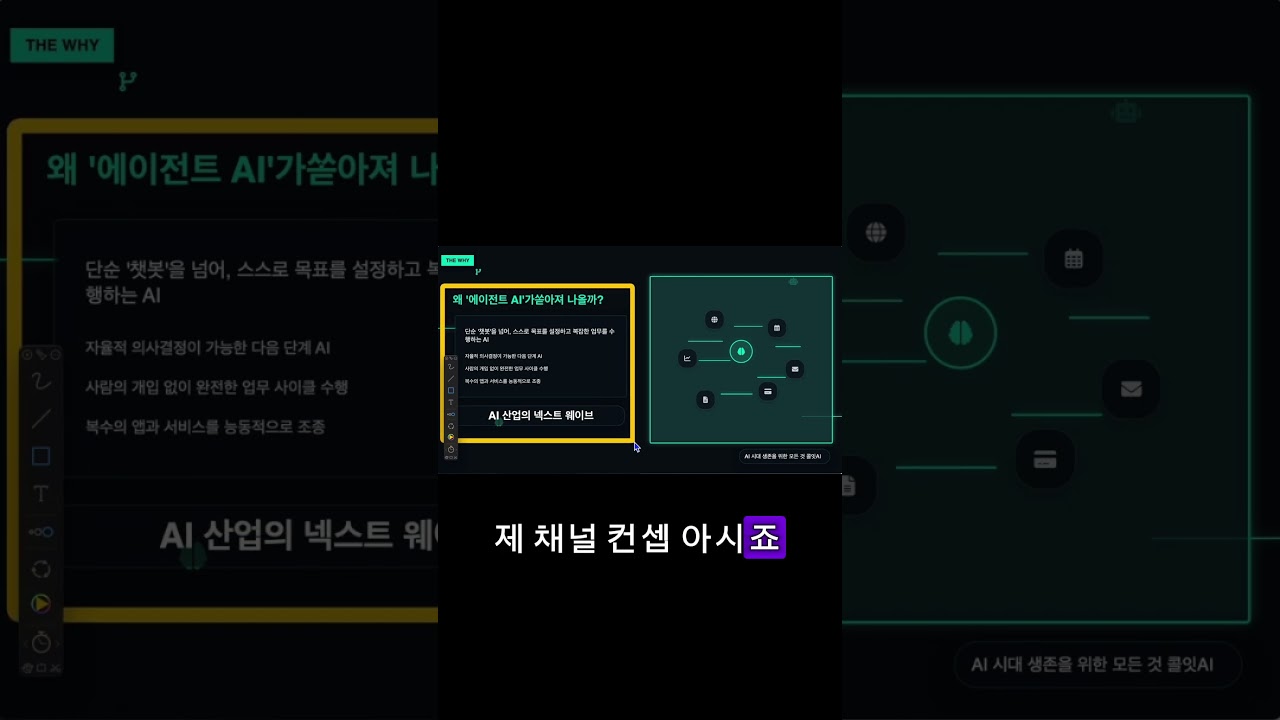
Task: Click the globe node in the center slide diagram
Action: 714,320
